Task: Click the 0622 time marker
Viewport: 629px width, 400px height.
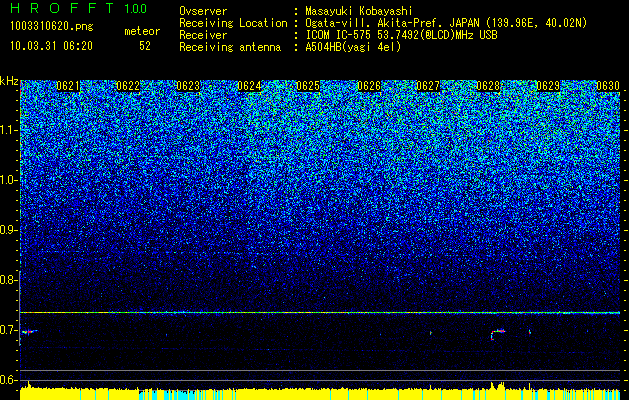Action: pos(128,86)
